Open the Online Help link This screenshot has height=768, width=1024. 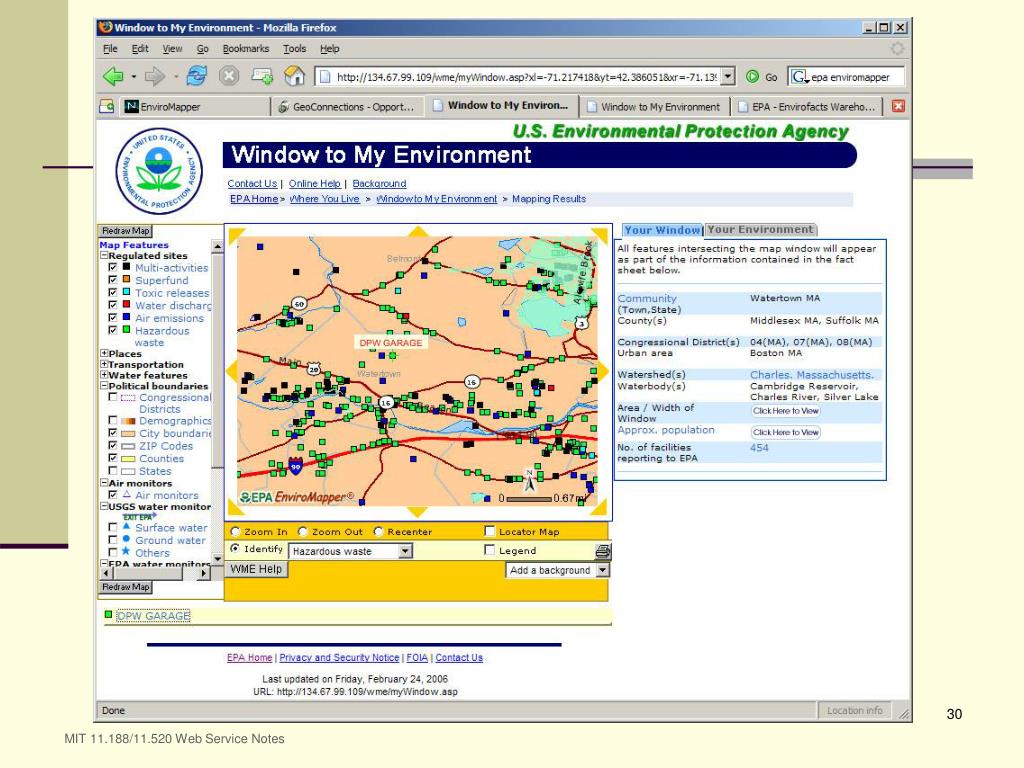click(x=315, y=184)
